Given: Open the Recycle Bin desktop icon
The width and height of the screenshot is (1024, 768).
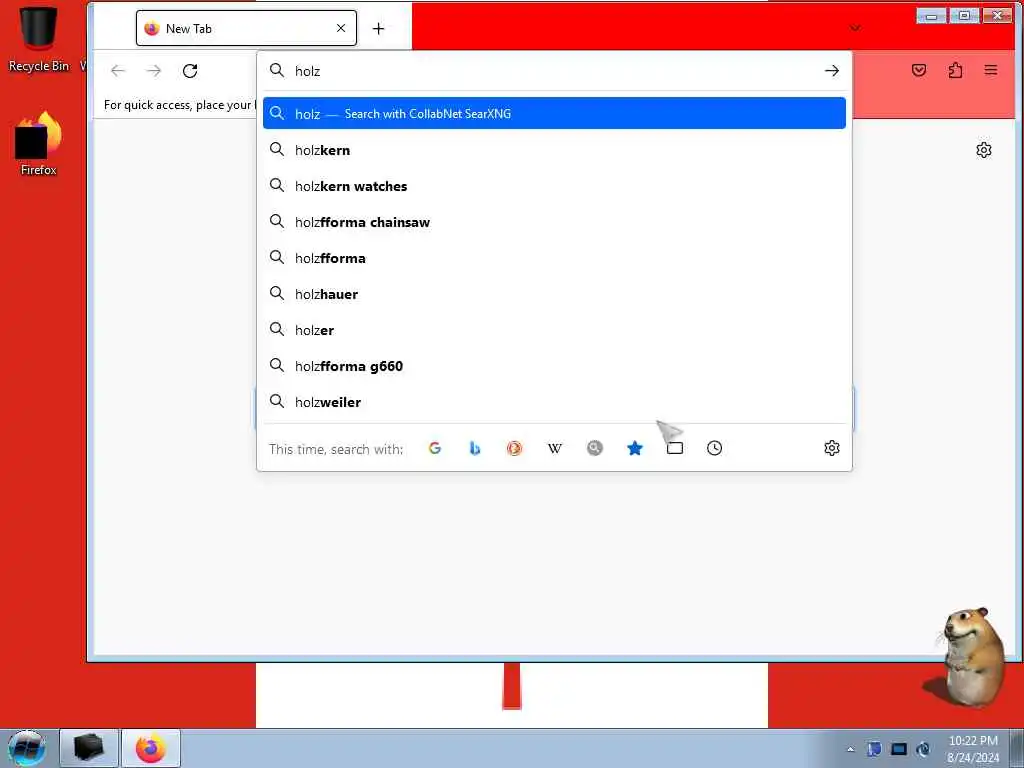Looking at the screenshot, I should 39,37.
